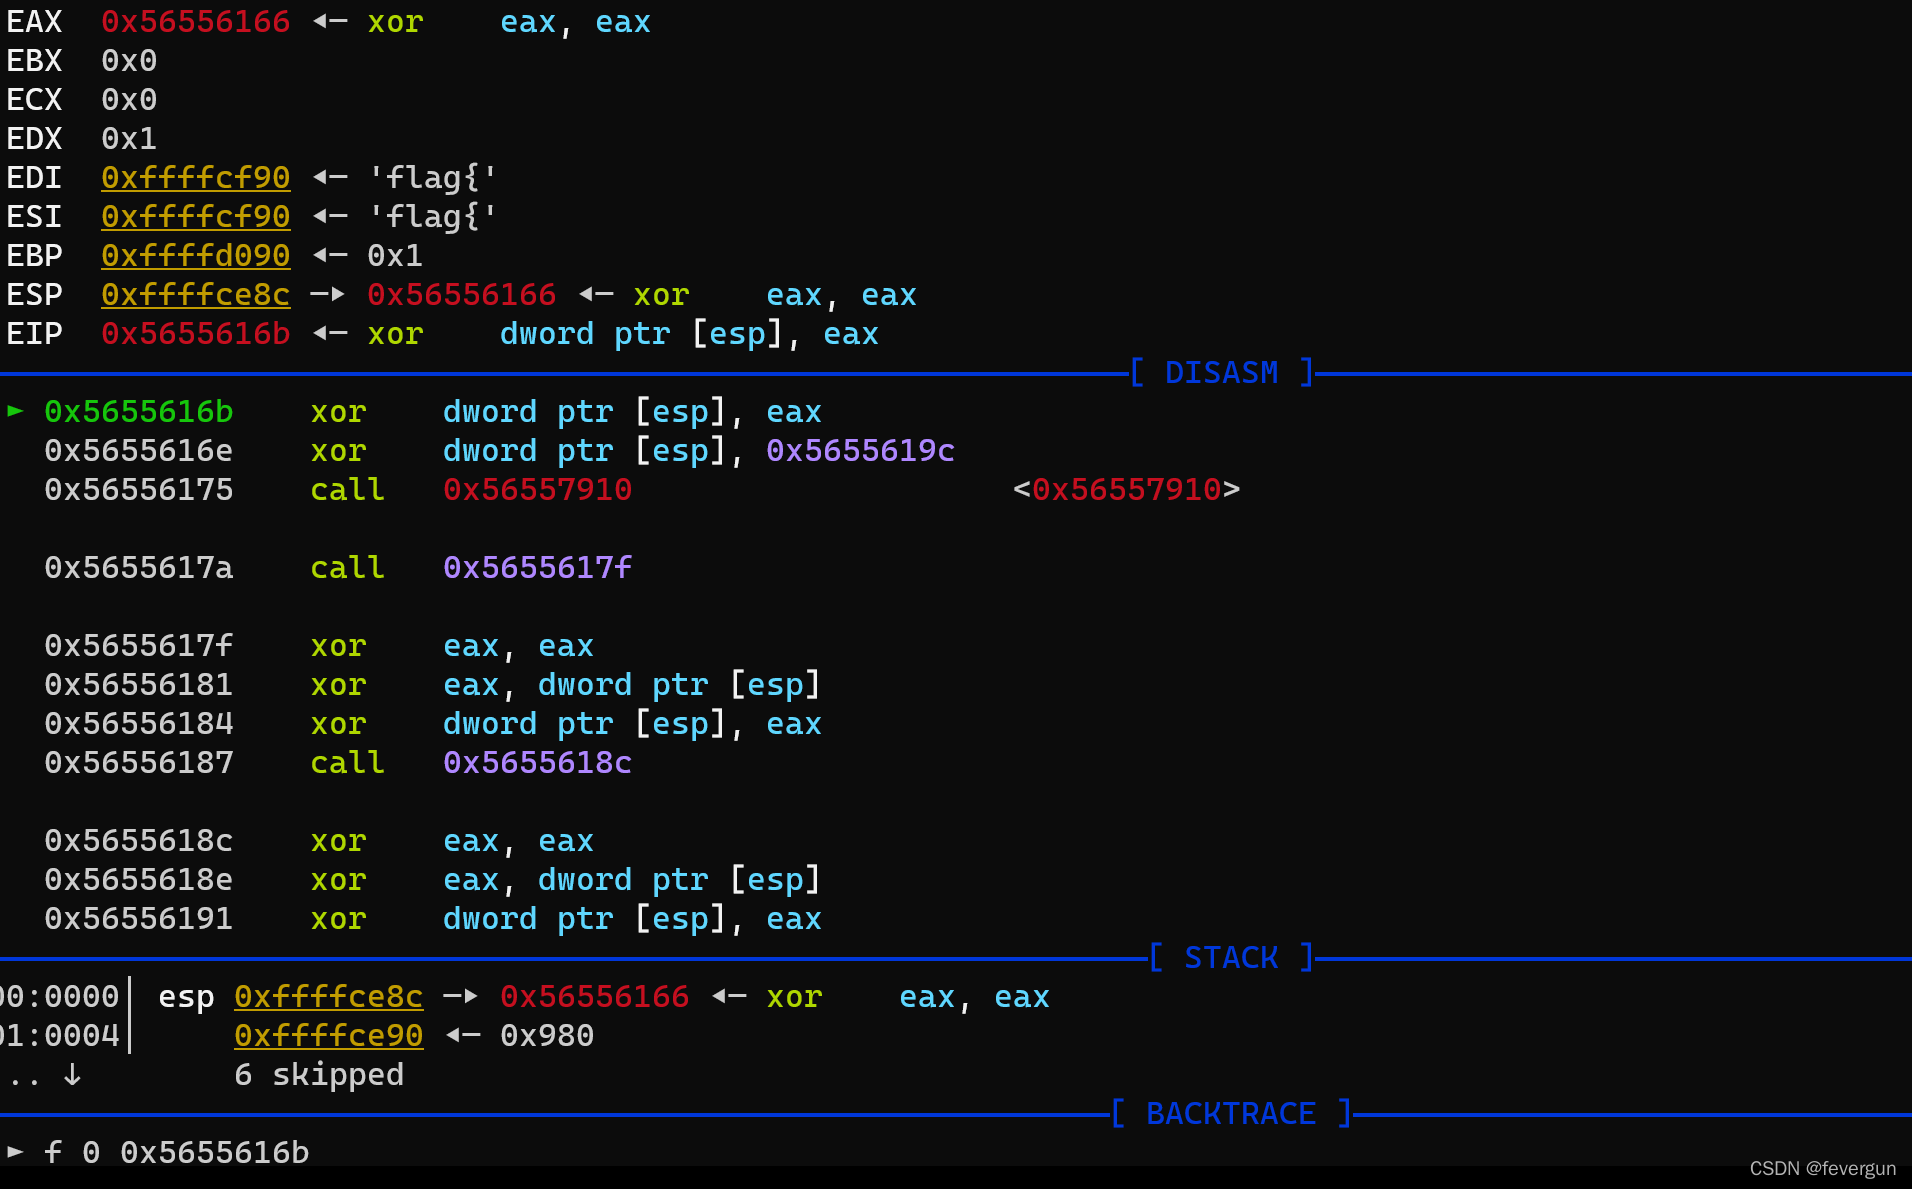
Task: Click the EIP value 0x5655616b
Action: pyautogui.click(x=195, y=334)
